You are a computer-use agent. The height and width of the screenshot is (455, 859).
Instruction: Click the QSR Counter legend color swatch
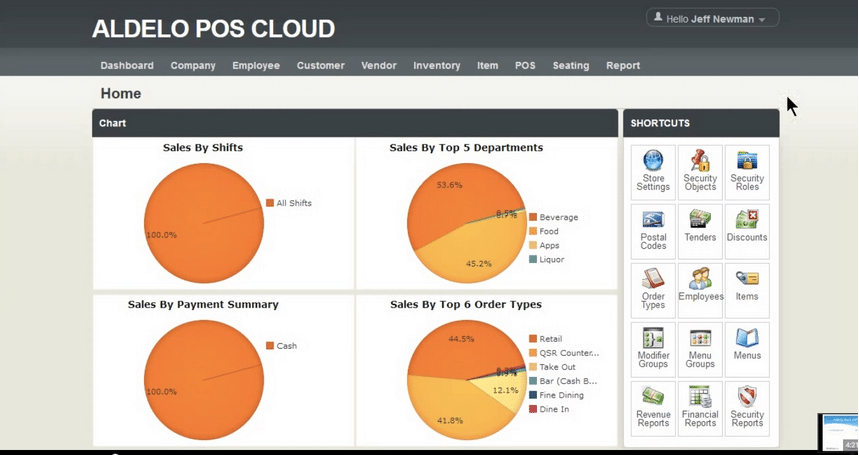pos(533,353)
